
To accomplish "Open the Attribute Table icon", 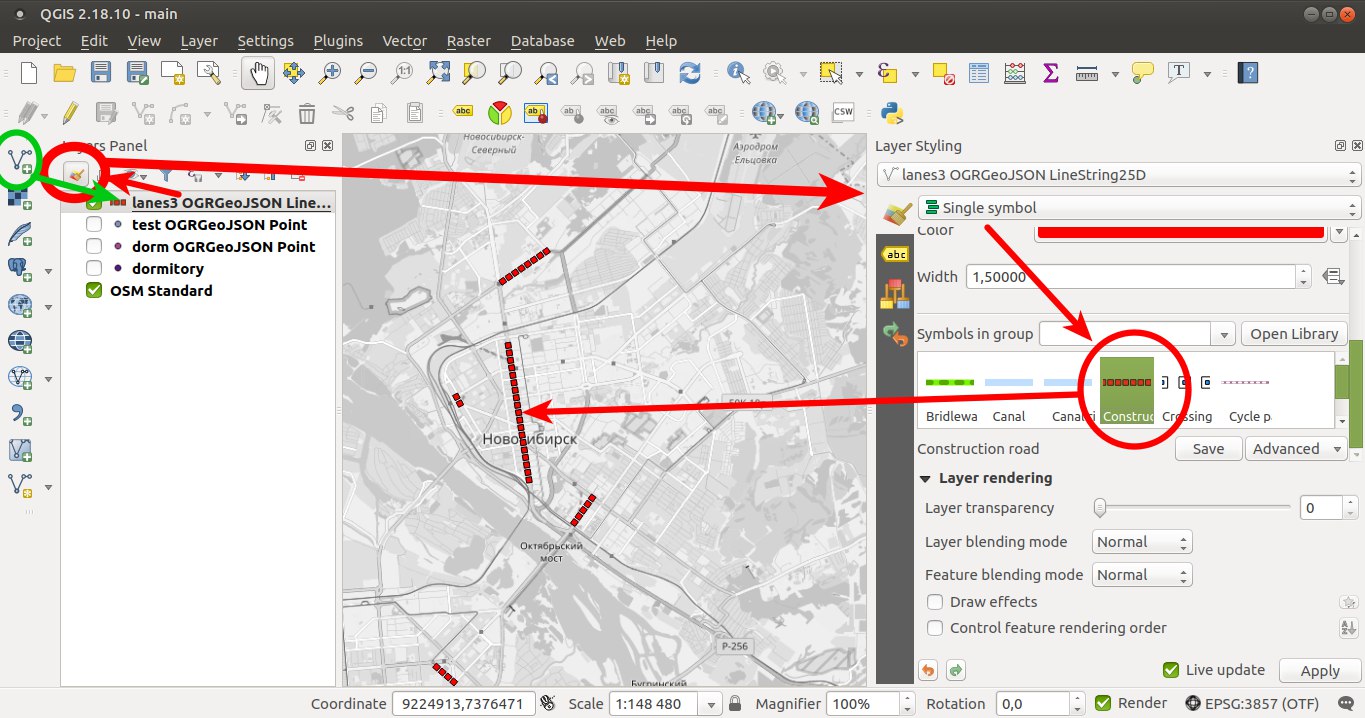I will pyautogui.click(x=978, y=72).
